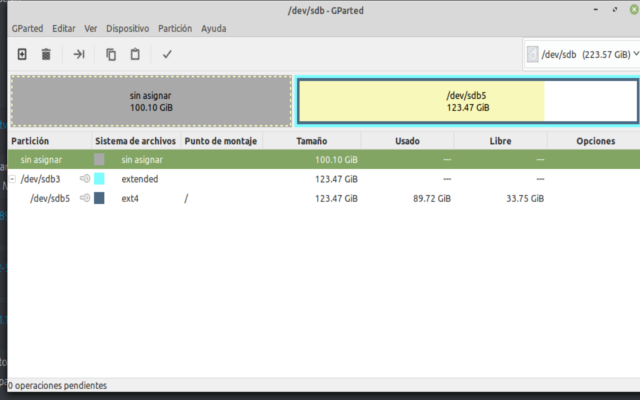Click the 33.75 GiB free value

click(525, 198)
